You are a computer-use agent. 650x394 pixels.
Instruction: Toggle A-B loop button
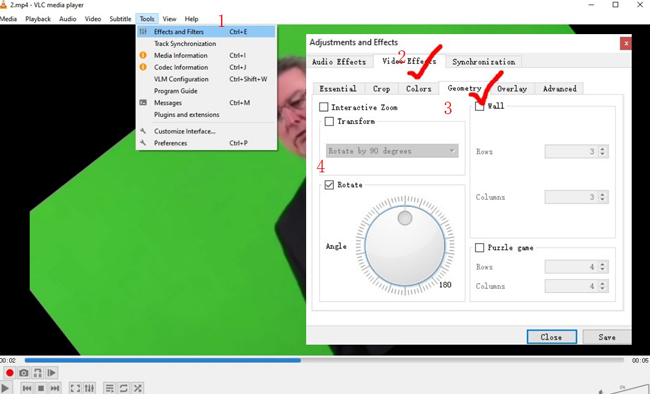(x=38, y=373)
